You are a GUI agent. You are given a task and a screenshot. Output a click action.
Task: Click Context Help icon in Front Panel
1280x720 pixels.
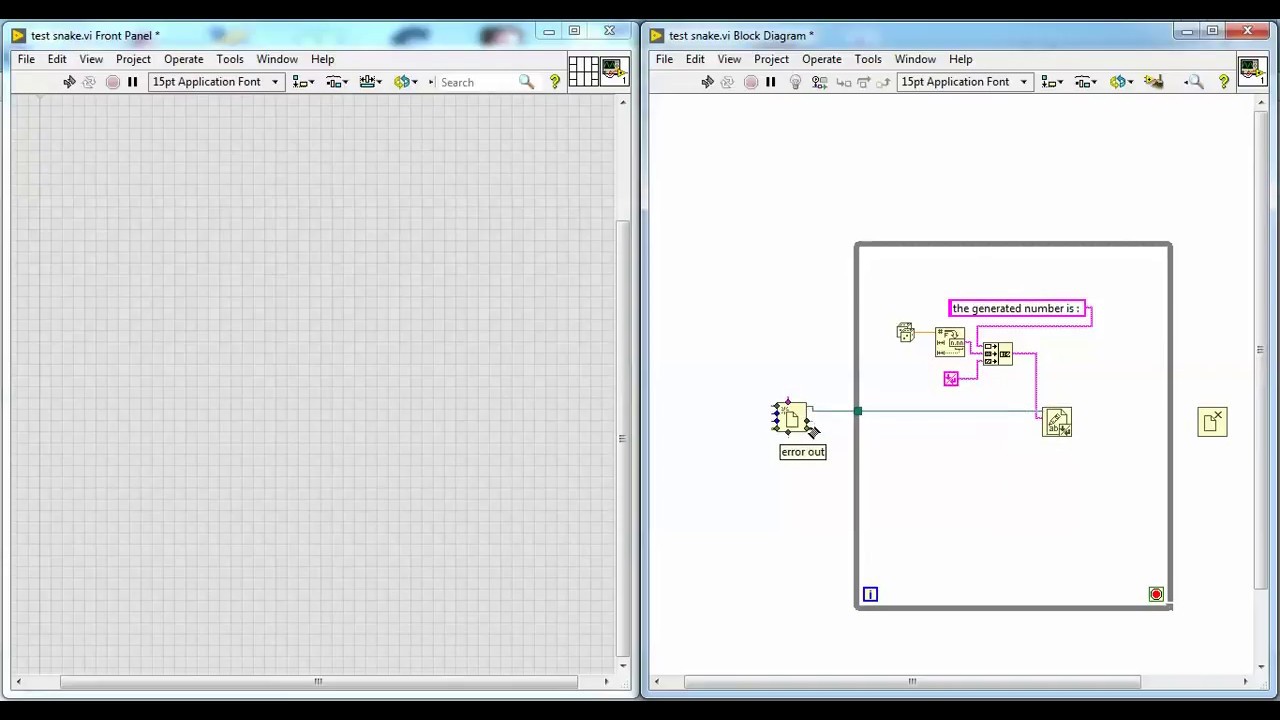coord(555,82)
